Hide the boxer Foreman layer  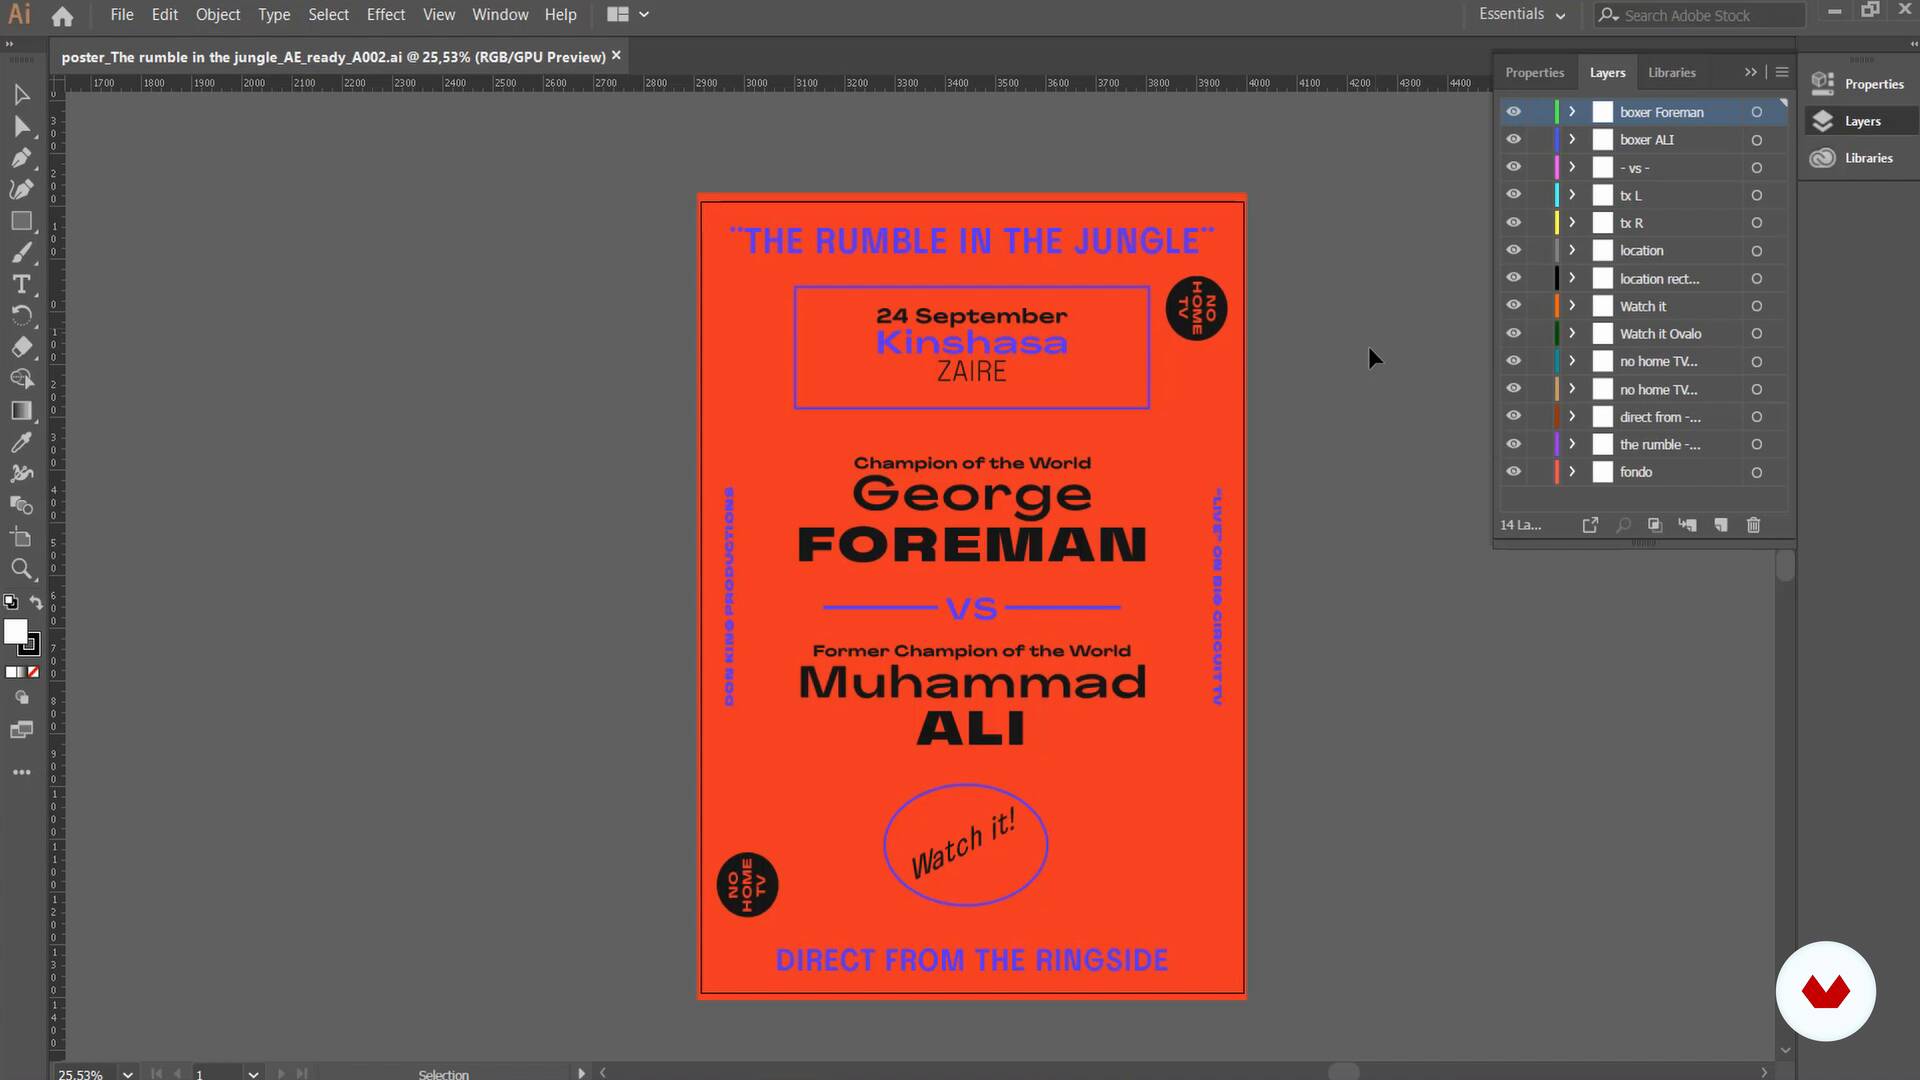(x=1514, y=112)
